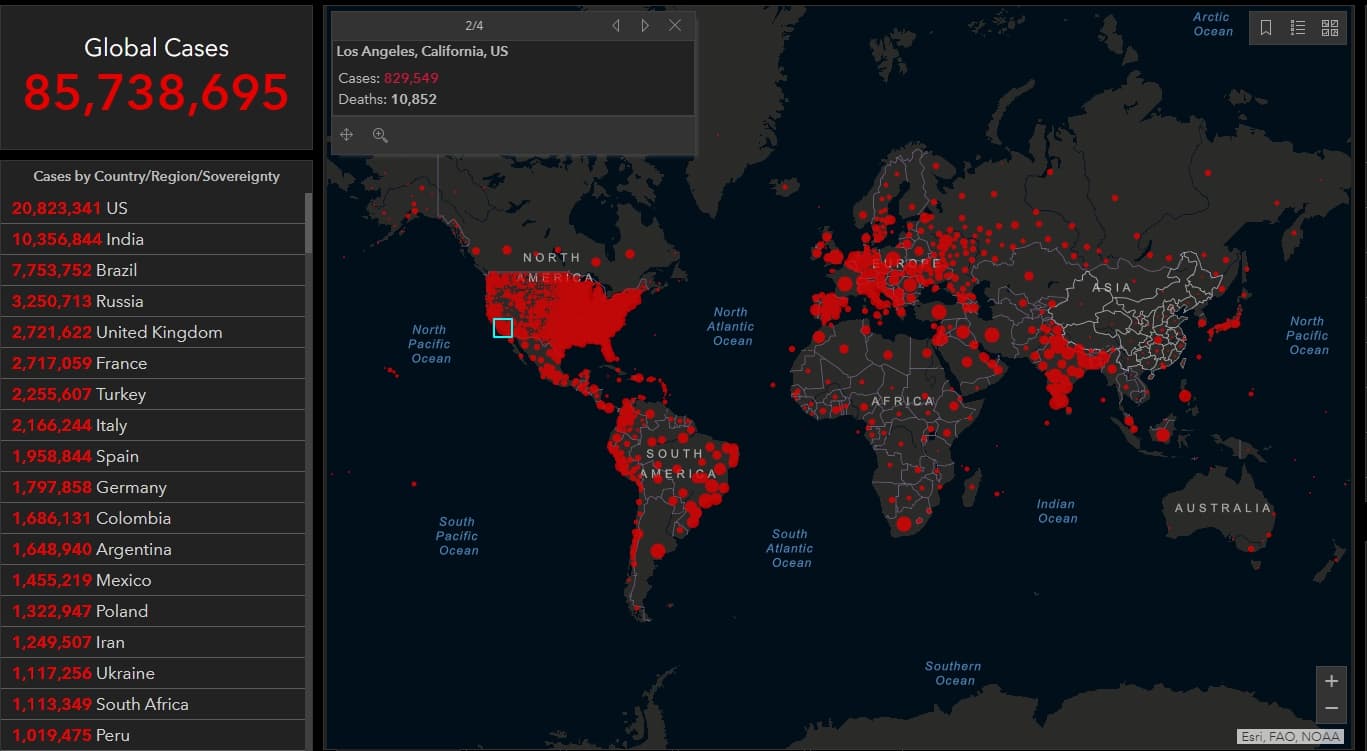Select Mexico in the country list
This screenshot has height=751, width=1367.
[154, 580]
